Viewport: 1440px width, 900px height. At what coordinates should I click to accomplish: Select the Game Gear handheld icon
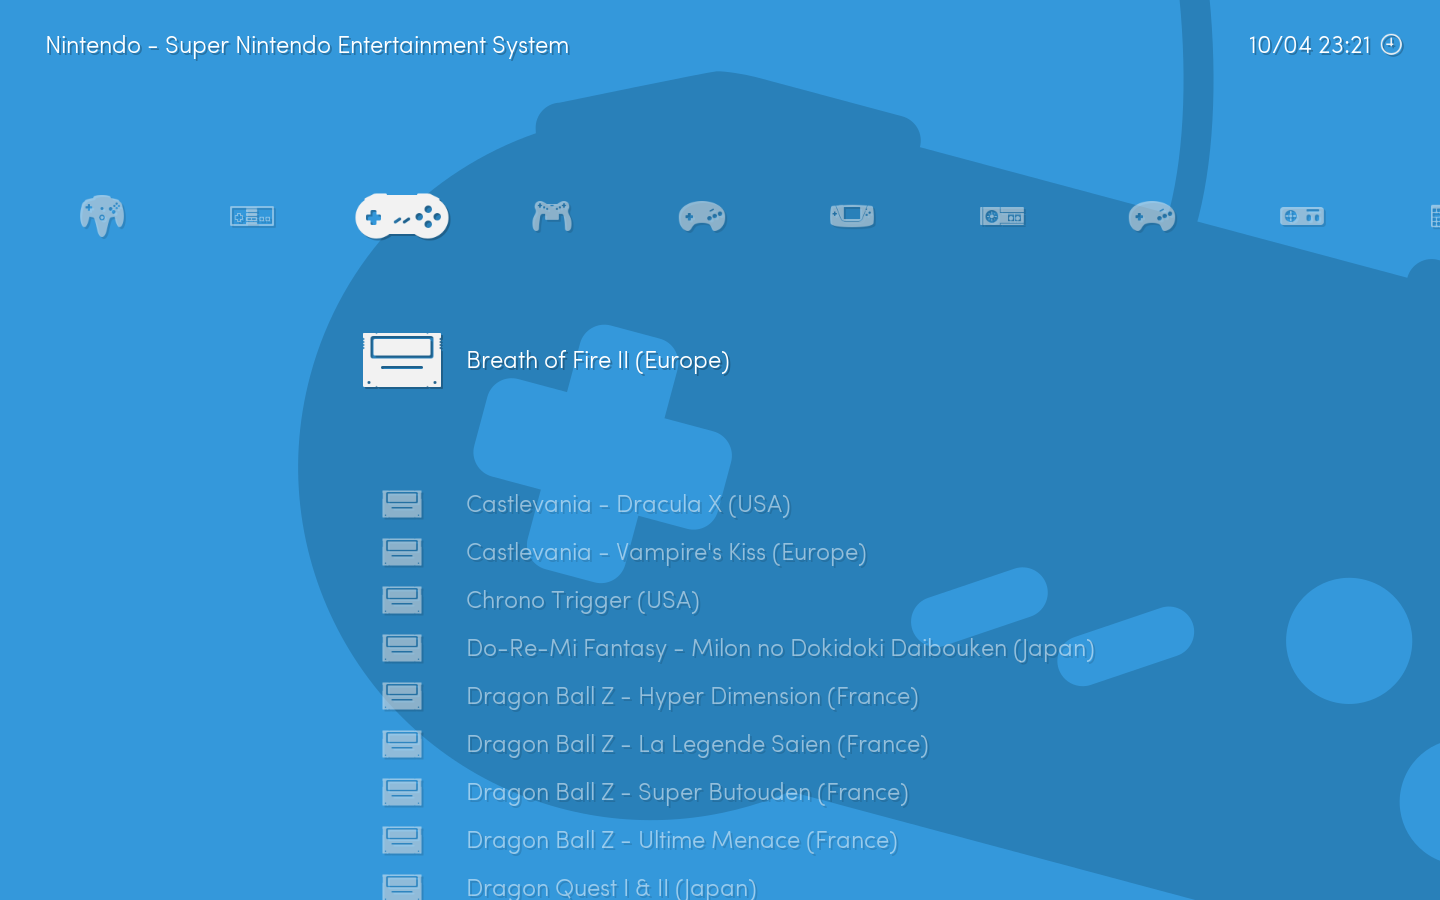[x=852, y=216]
